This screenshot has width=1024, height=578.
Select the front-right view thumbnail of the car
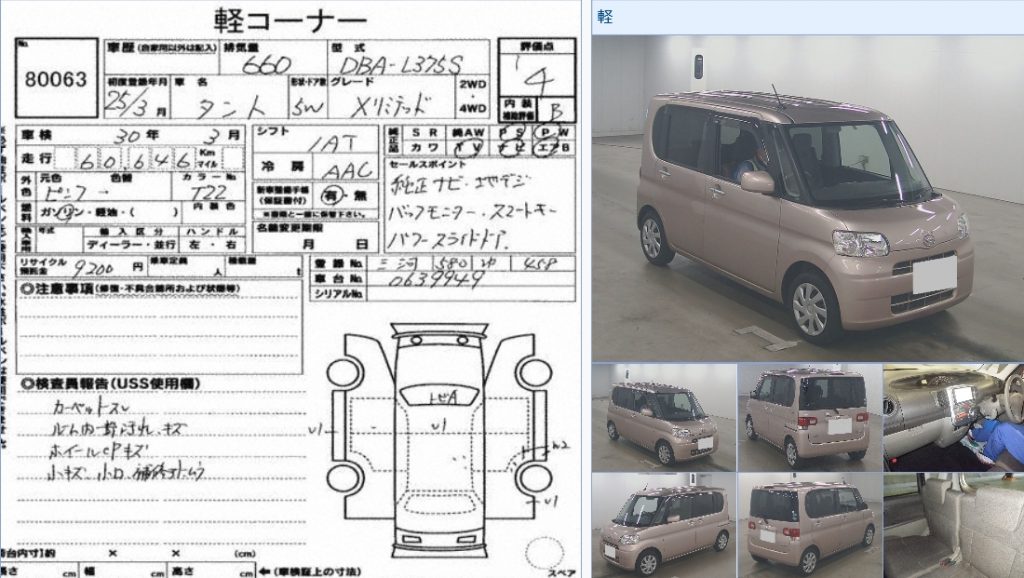pyautogui.click(x=664, y=417)
